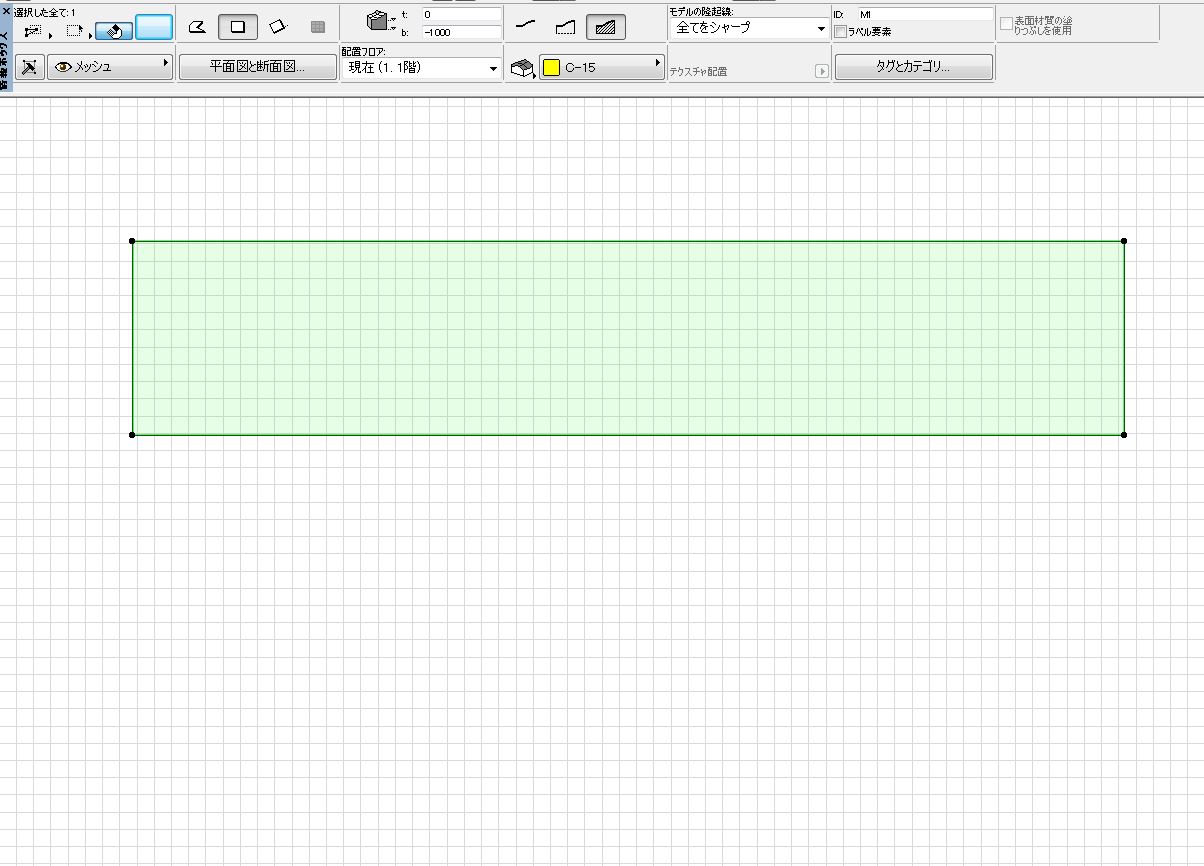1204x866 pixels.
Task: Select mesh with skirt structure icon
Action: click(565, 27)
